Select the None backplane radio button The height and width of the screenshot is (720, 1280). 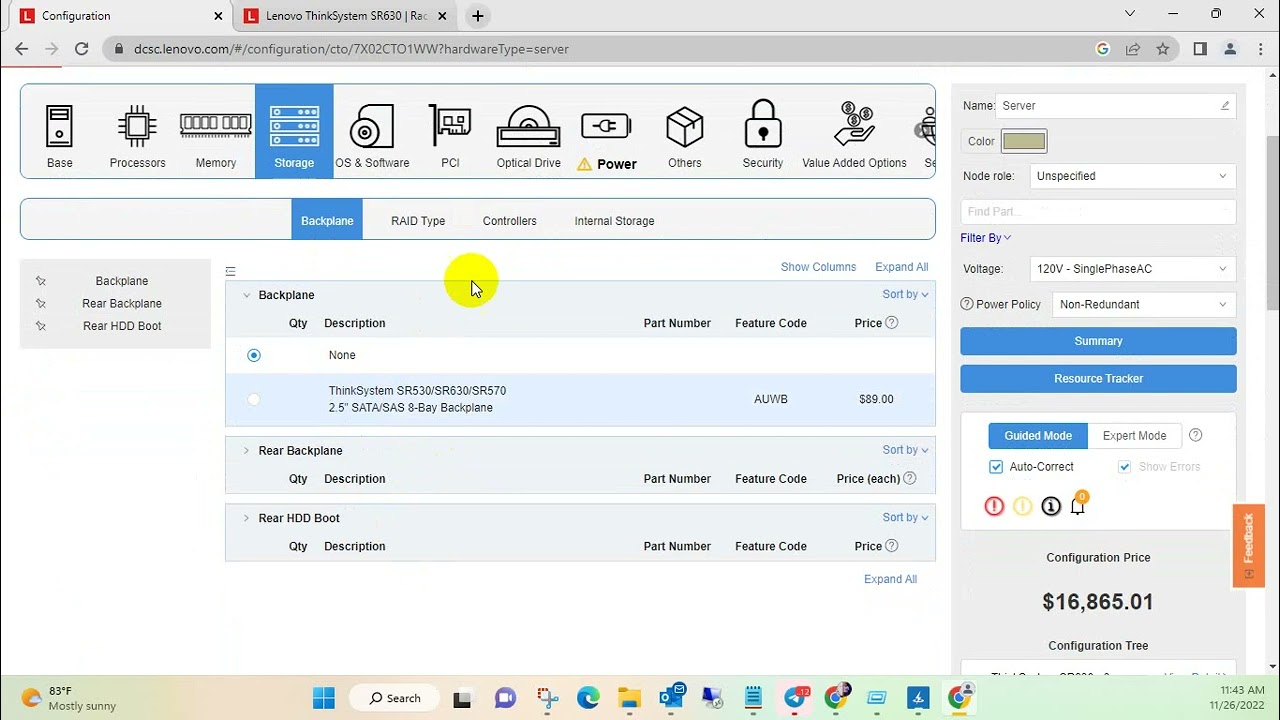point(254,355)
